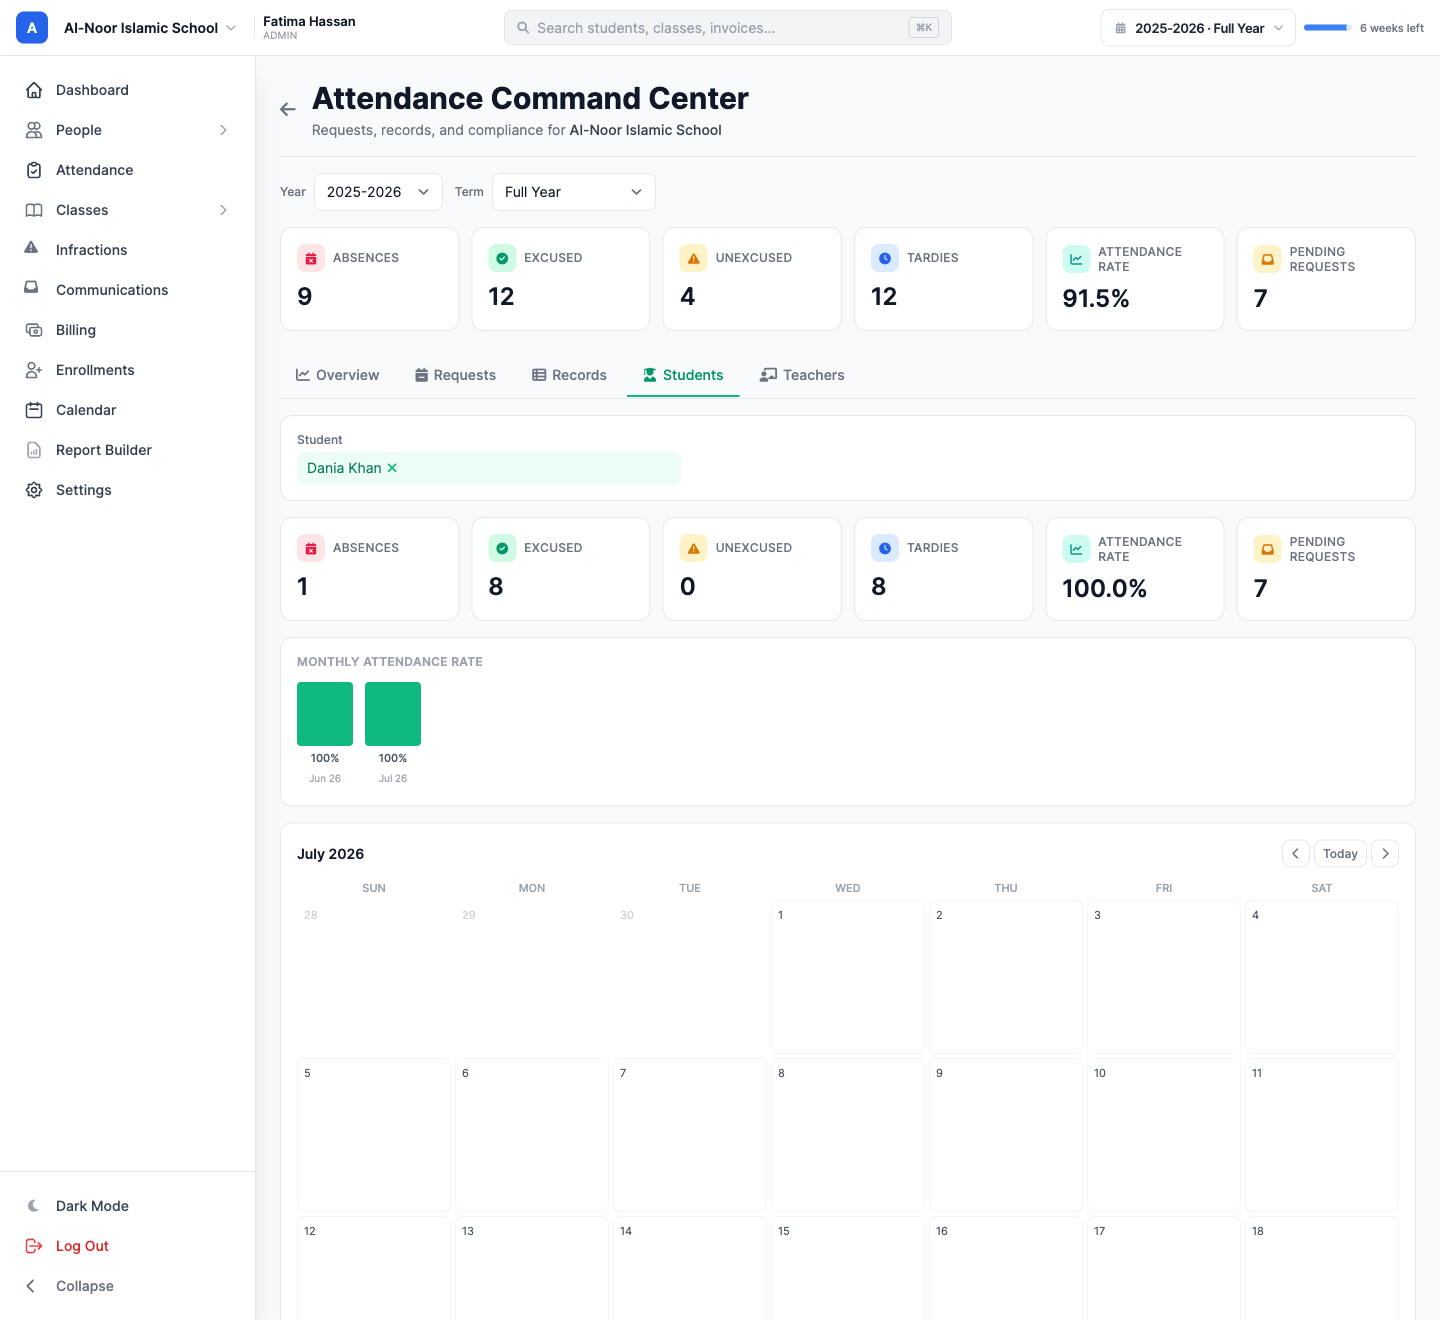Click the green Excused check icon in top summary
The image size is (1440, 1320).
coord(502,258)
